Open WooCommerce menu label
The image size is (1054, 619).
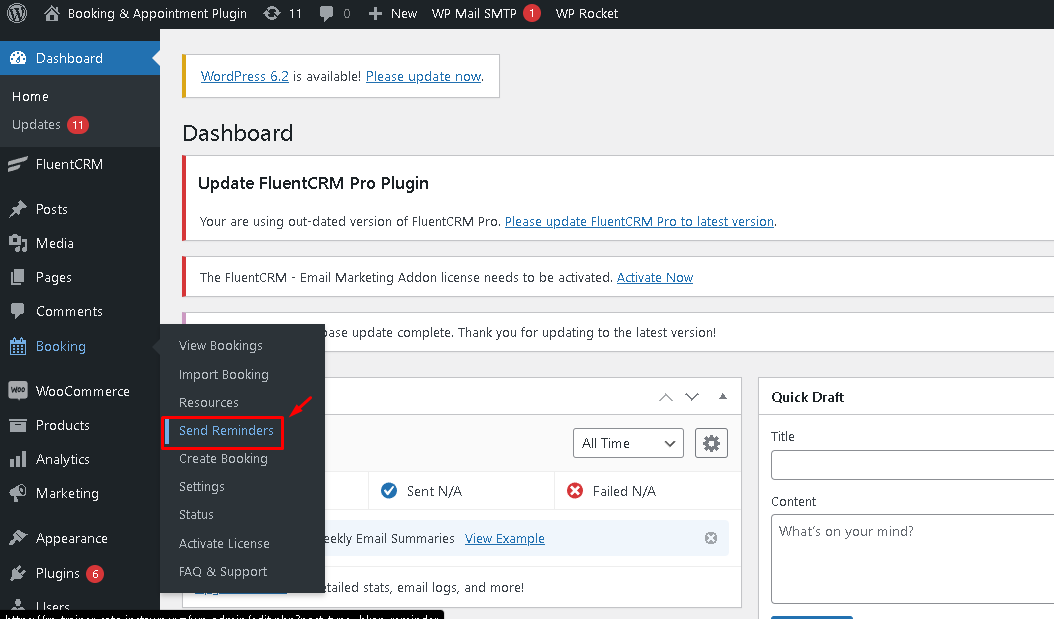pos(83,391)
